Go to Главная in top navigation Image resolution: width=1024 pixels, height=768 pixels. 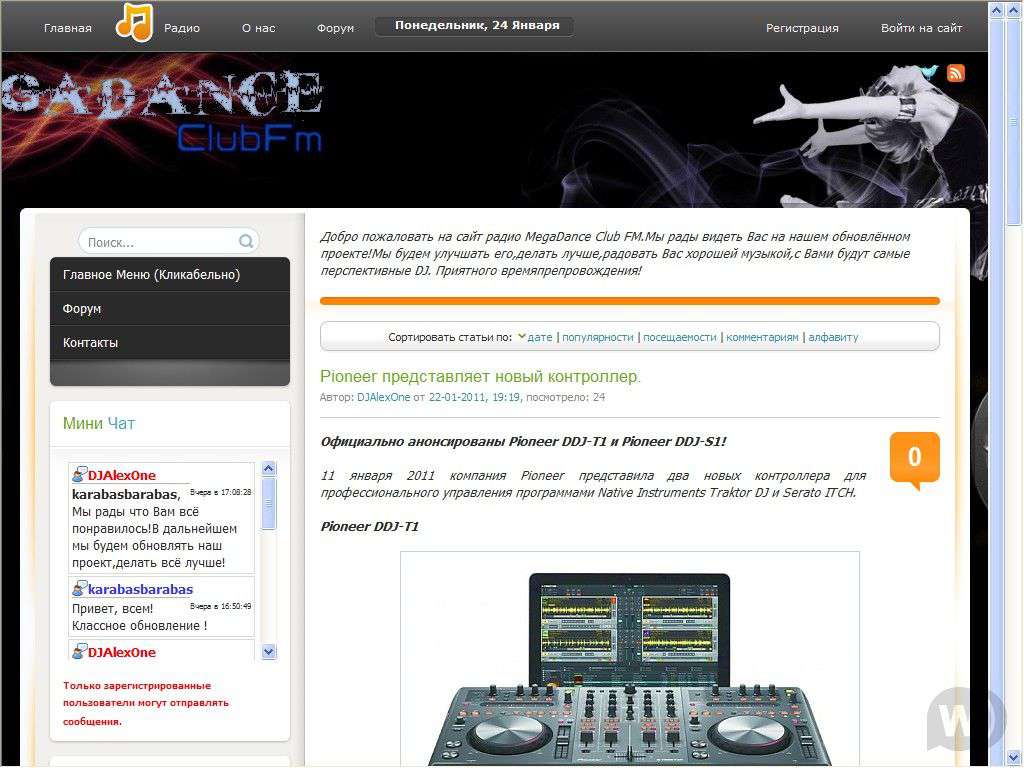coord(68,28)
